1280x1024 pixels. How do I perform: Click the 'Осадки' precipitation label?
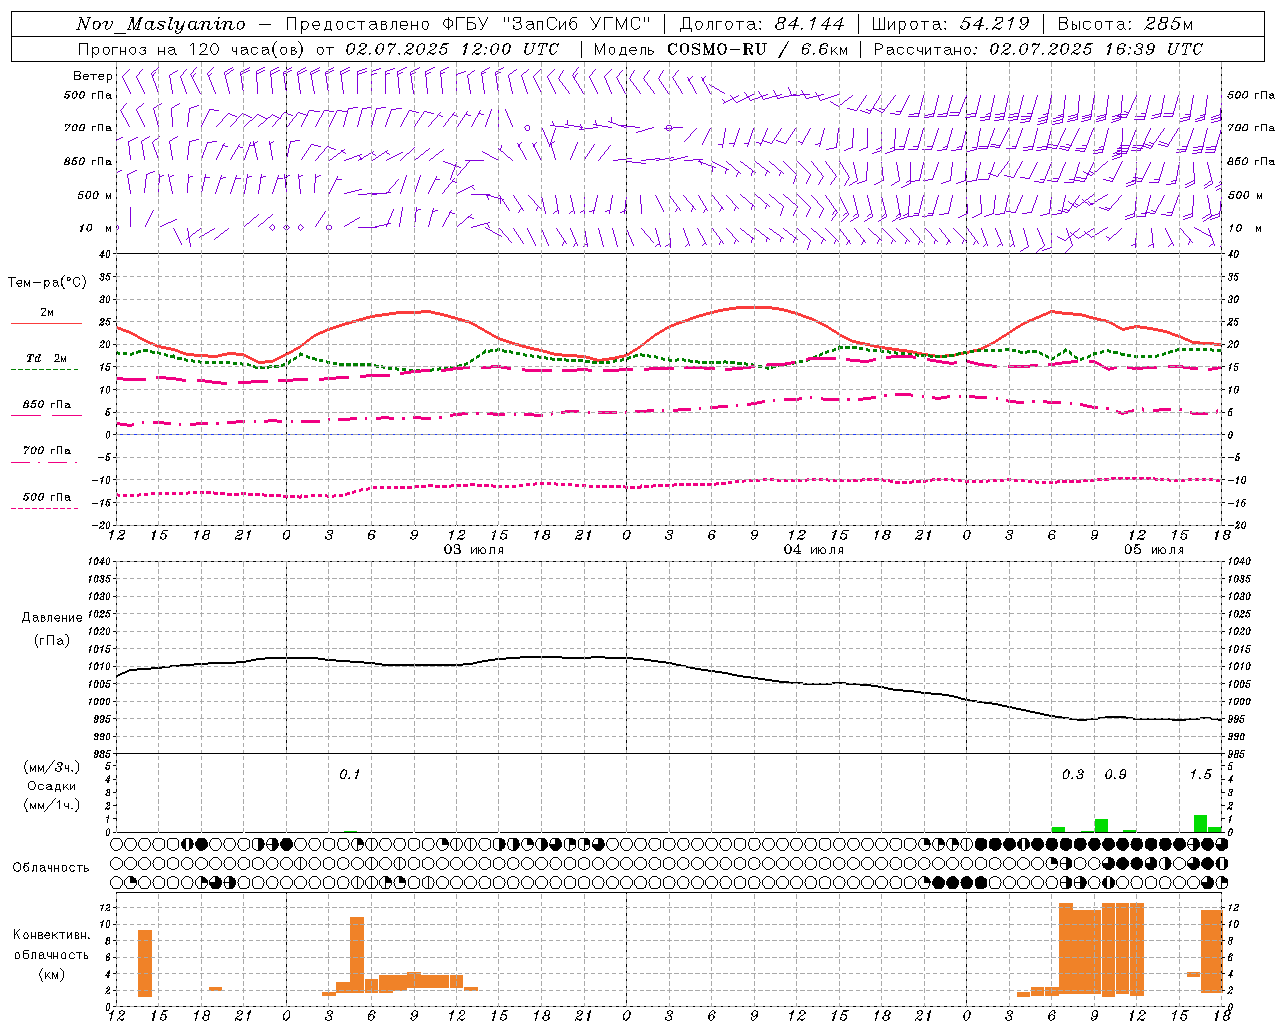pyautogui.click(x=52, y=786)
